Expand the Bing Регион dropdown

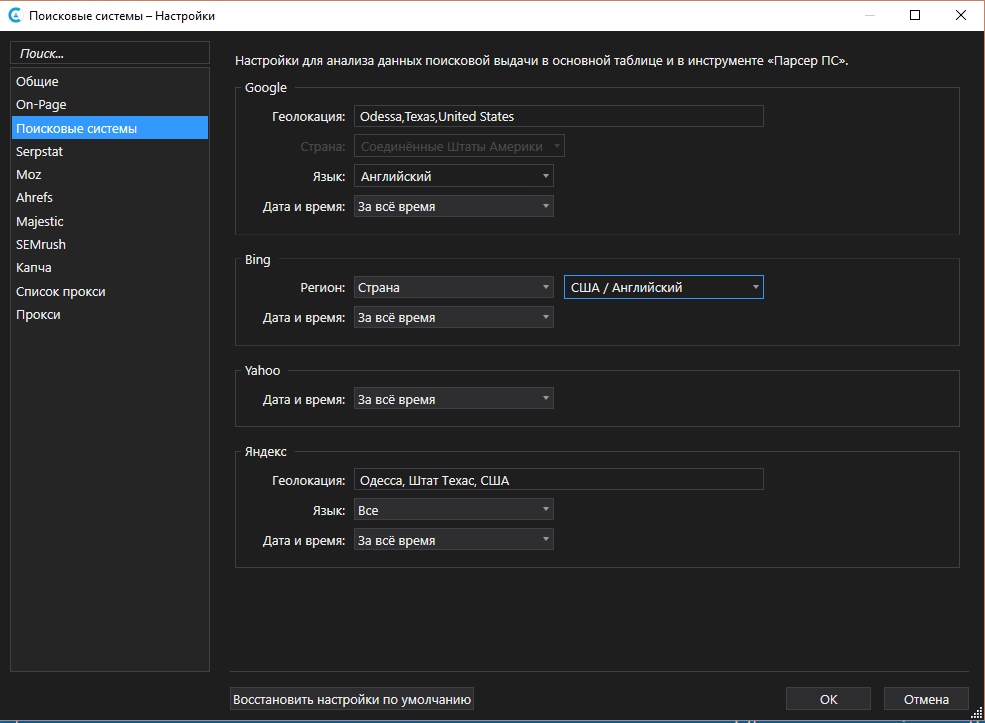(453, 288)
